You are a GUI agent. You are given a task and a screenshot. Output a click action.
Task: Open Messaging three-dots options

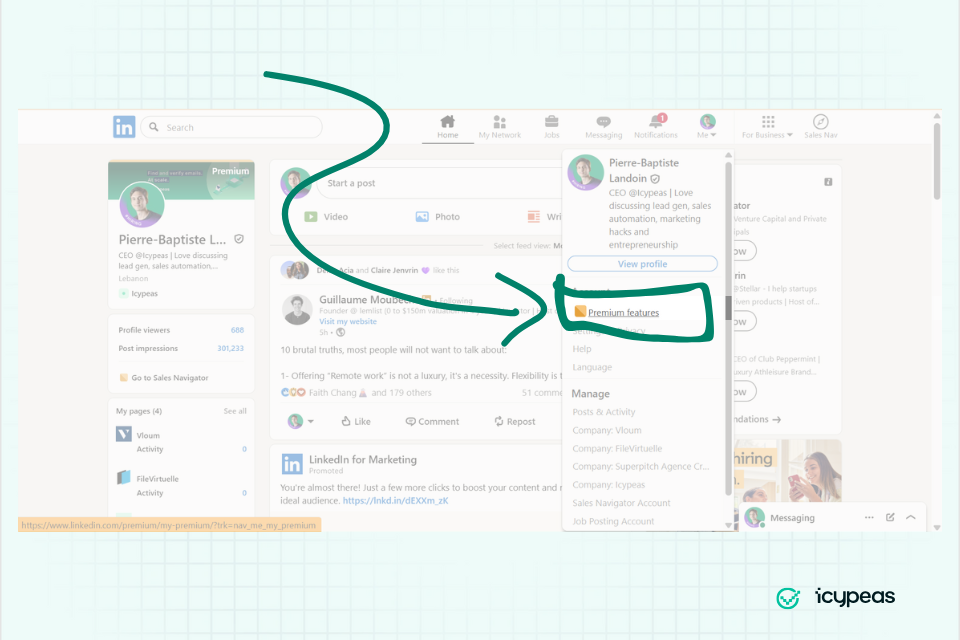869,518
